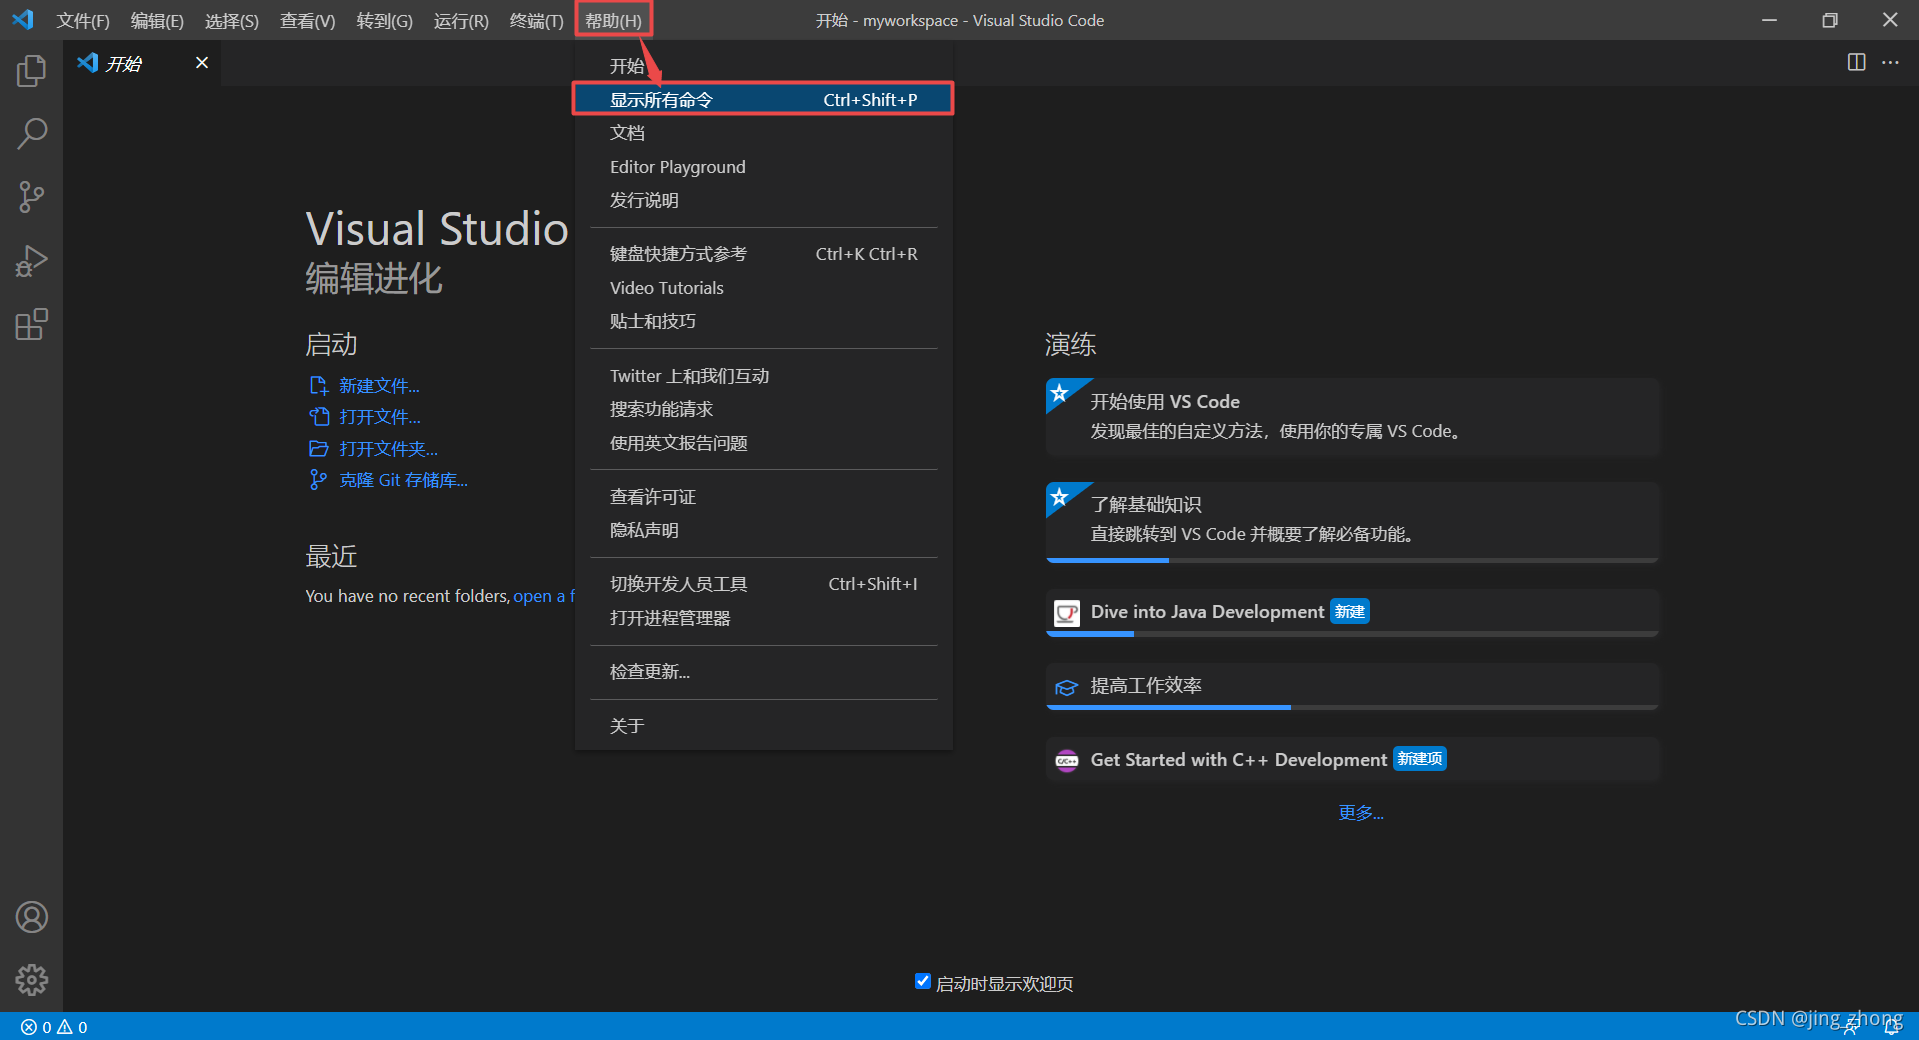
Task: Open the Source Control view icon
Action: pyautogui.click(x=31, y=197)
